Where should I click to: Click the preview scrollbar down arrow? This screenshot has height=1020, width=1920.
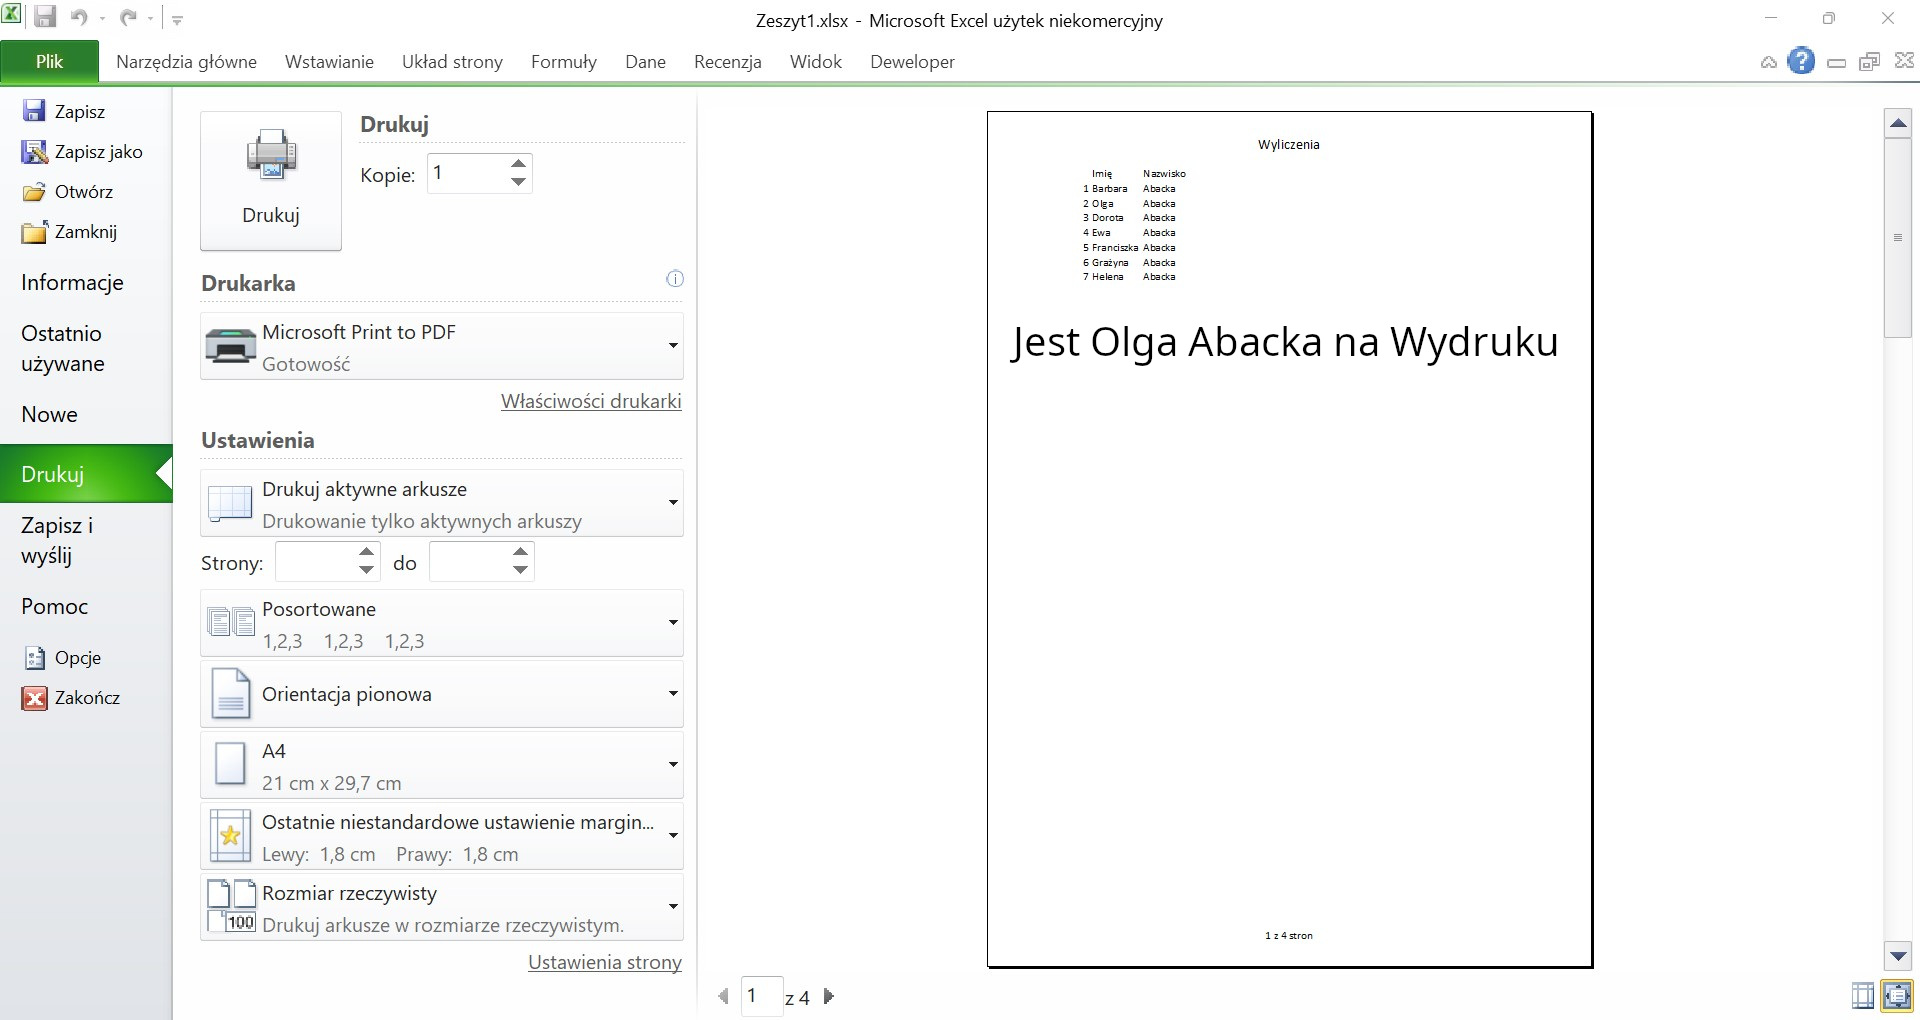pyautogui.click(x=1898, y=956)
